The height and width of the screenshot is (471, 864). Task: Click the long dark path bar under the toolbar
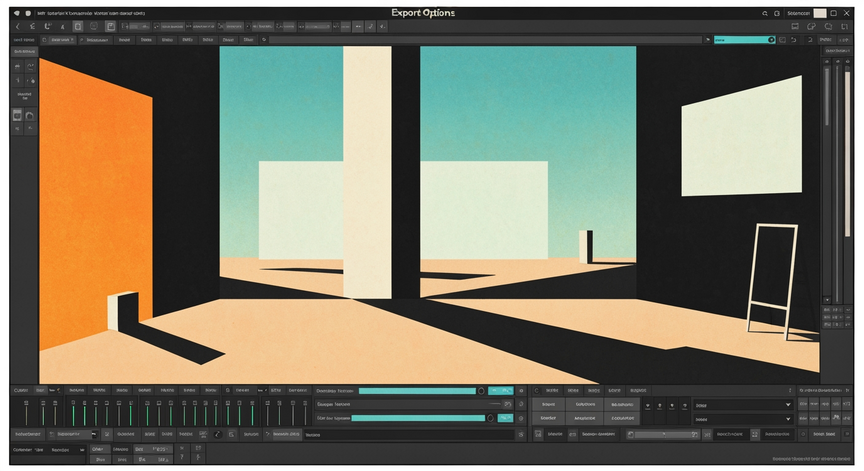[x=486, y=40]
